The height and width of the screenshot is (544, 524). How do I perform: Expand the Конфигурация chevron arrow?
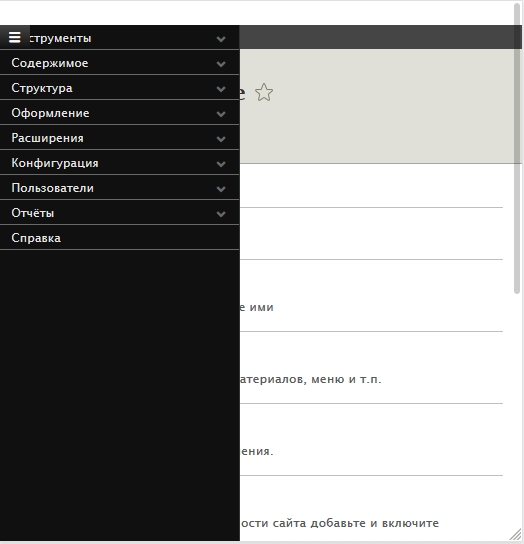coord(221,163)
